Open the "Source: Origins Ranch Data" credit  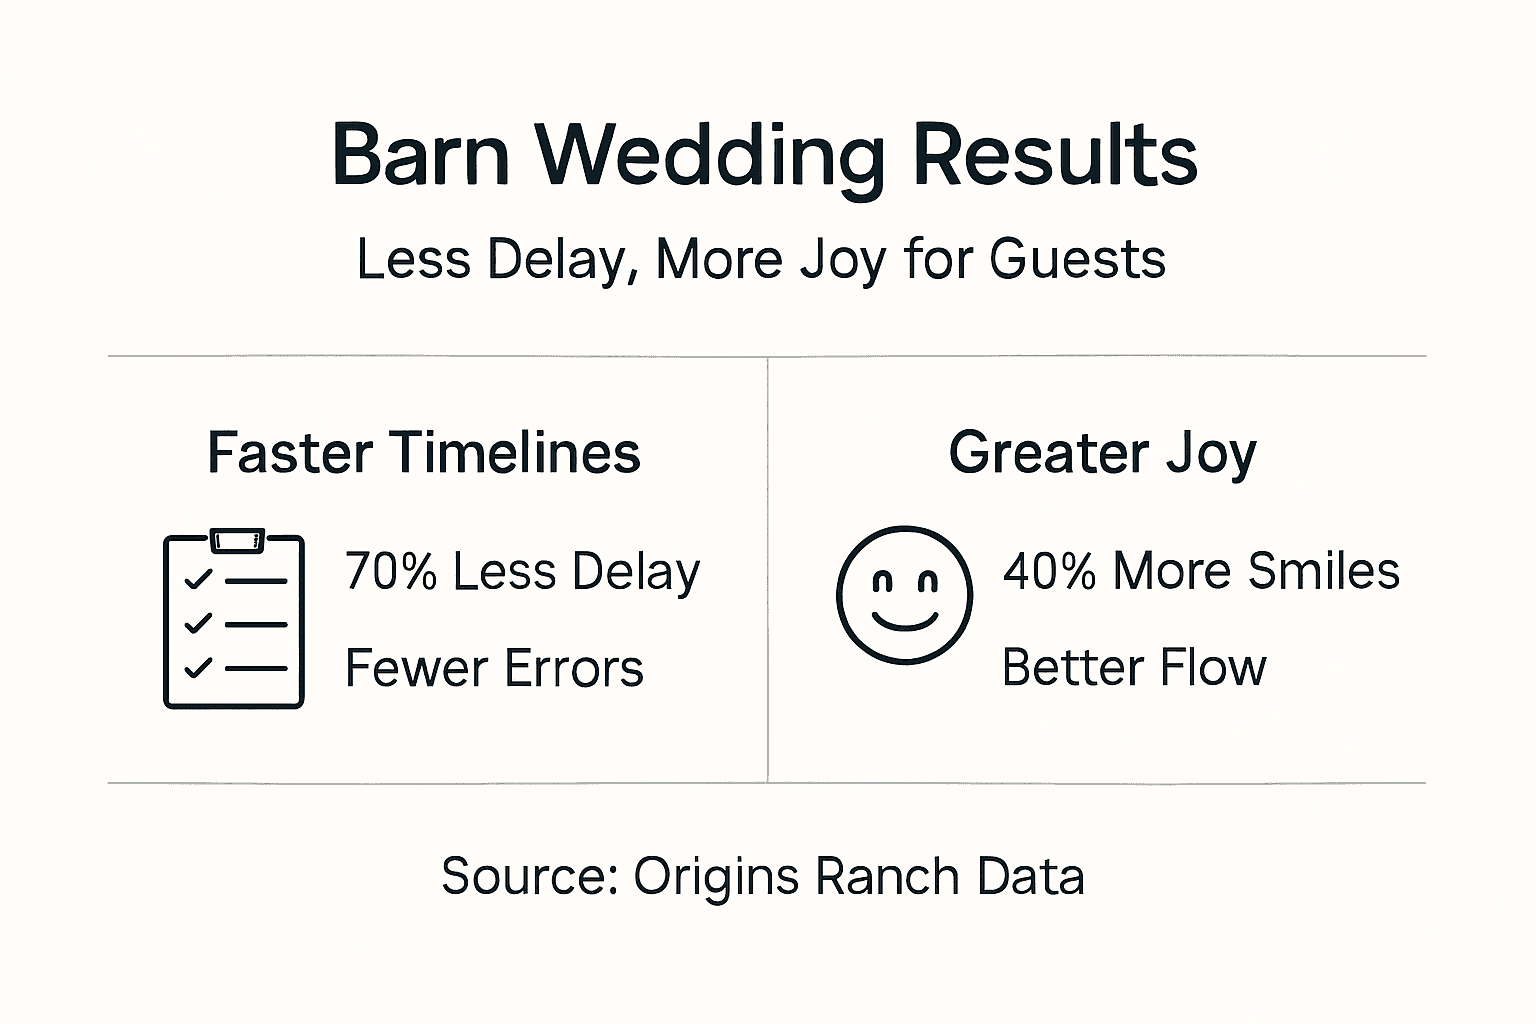tap(763, 876)
